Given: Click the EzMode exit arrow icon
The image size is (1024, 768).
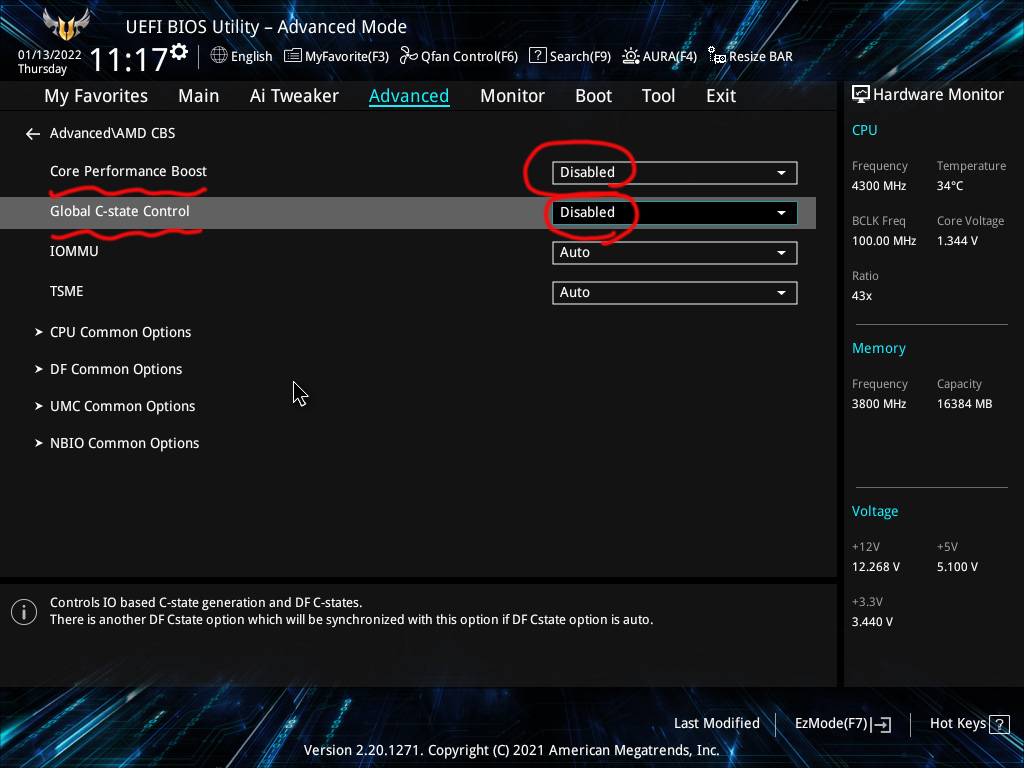Looking at the screenshot, I should pyautogui.click(x=882, y=724).
